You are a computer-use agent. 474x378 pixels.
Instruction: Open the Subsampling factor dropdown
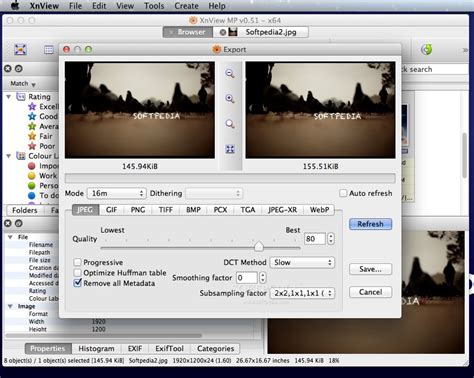[302, 293]
